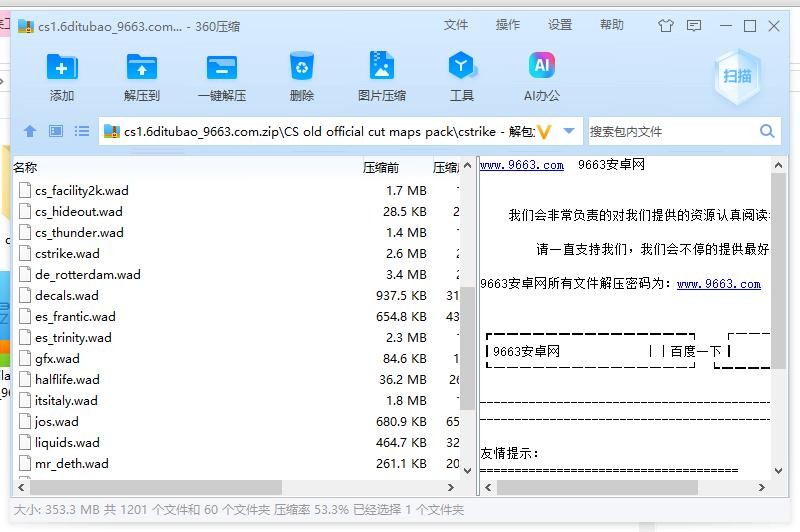Click the preview pane up scroll arrow
Image resolution: width=800 pixels, height=532 pixels.
pos(778,165)
